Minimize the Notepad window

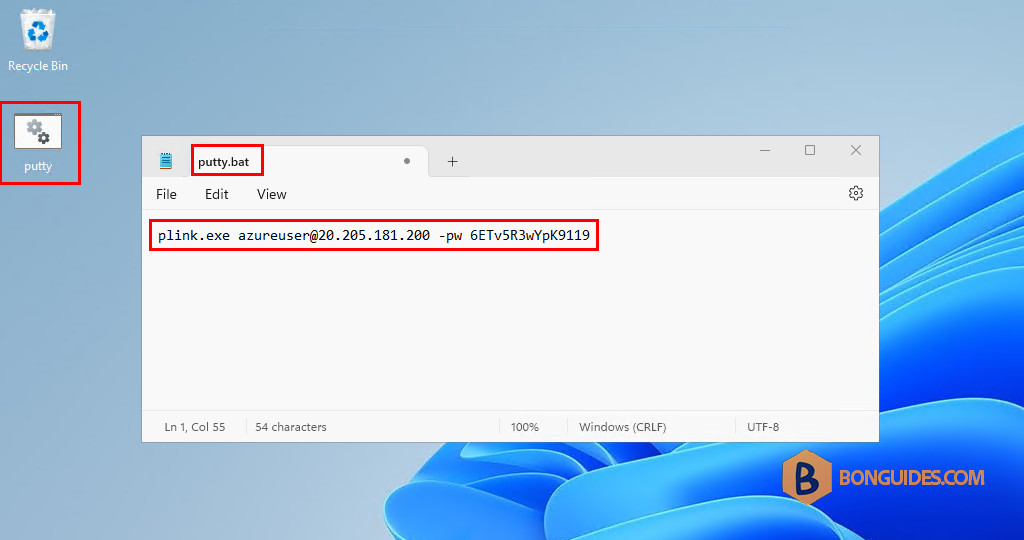click(x=765, y=150)
